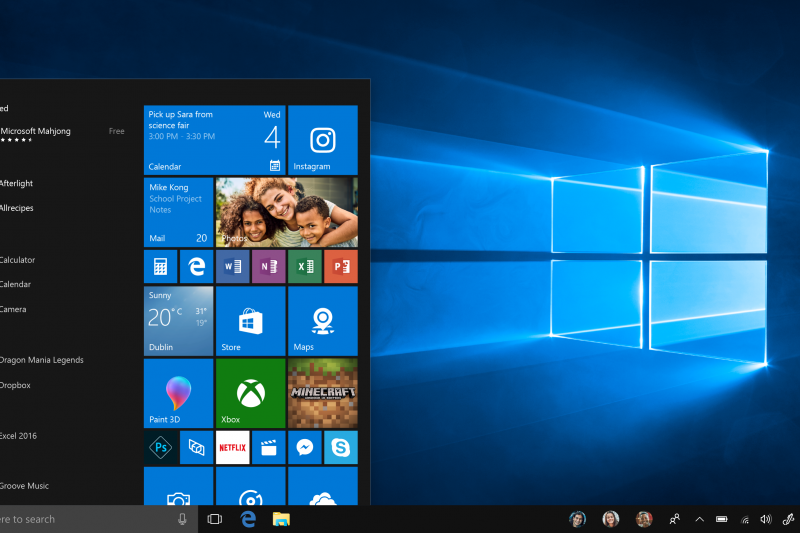Show hidden system tray icons
Viewport: 800px width, 533px height.
699,519
